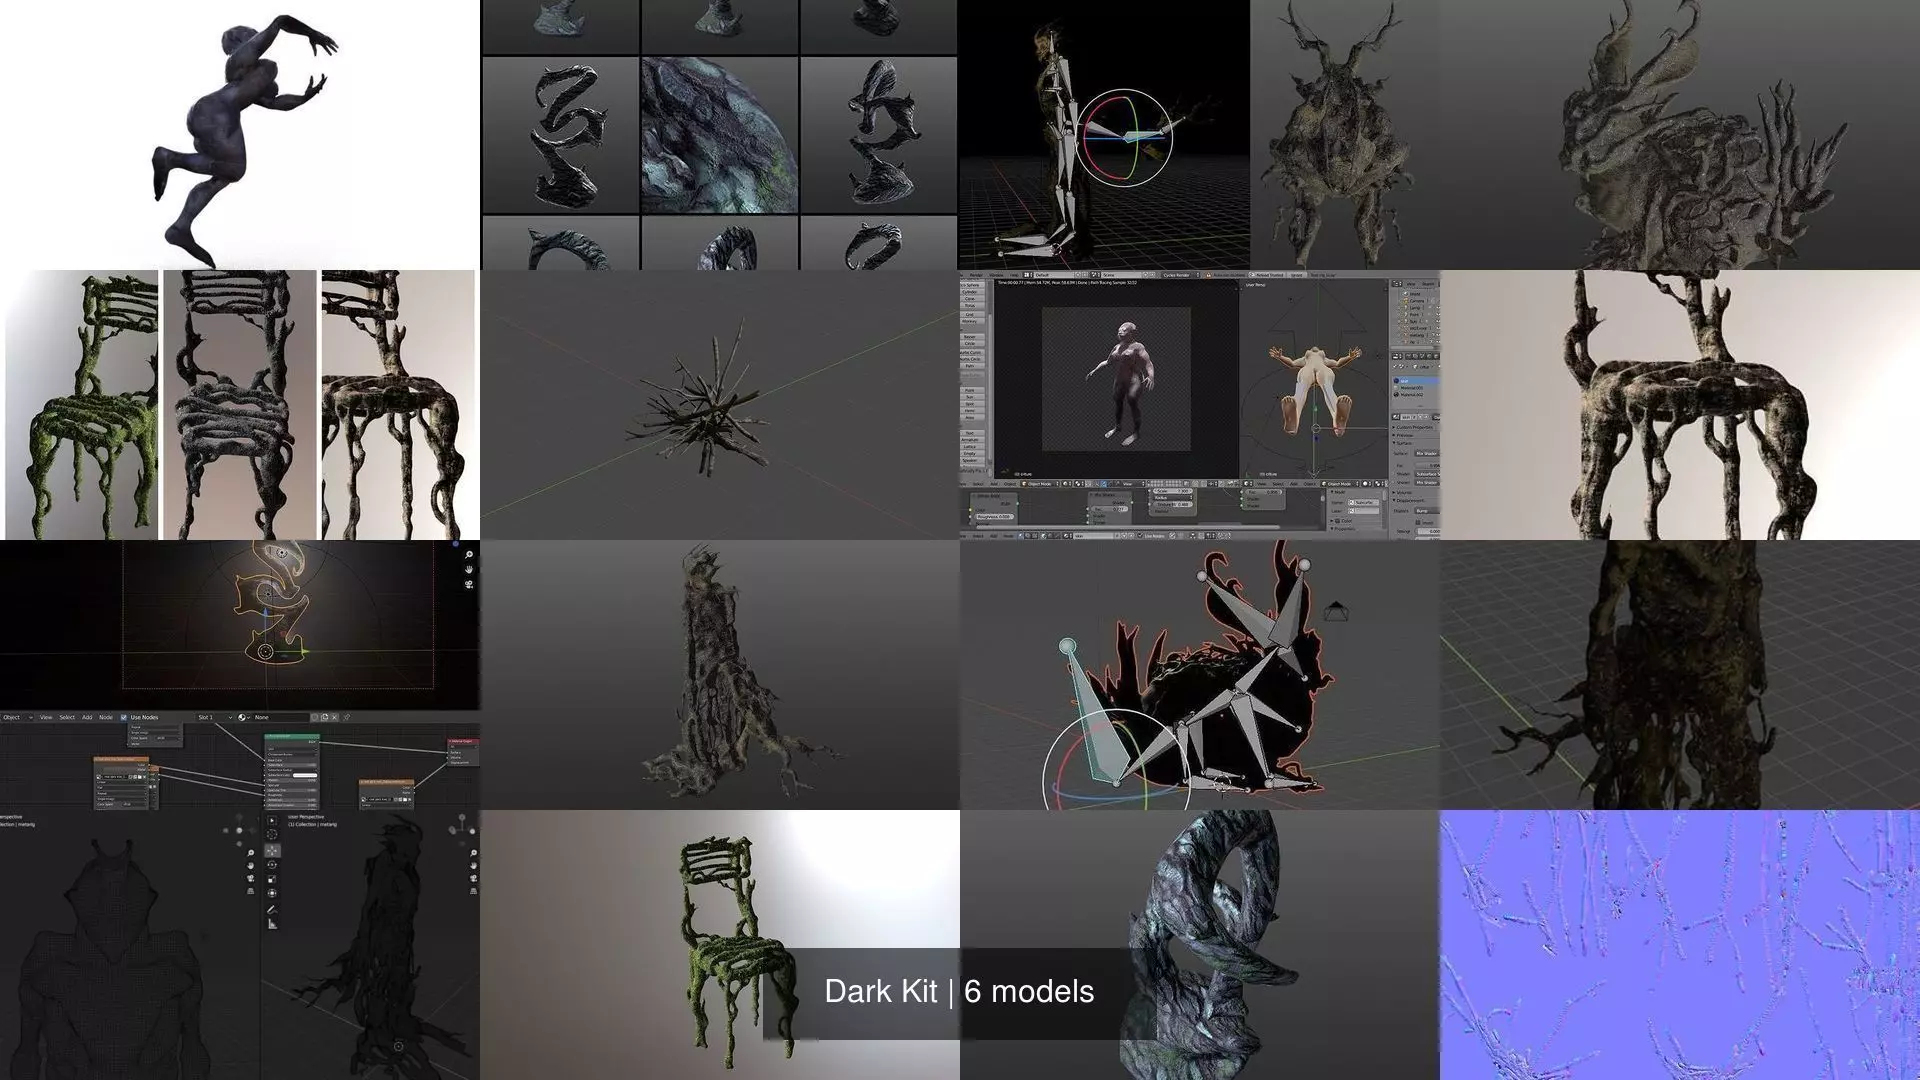Open the single green mossy chair thumbnail
Screen dimensions: 1920x1080
click(x=720, y=945)
